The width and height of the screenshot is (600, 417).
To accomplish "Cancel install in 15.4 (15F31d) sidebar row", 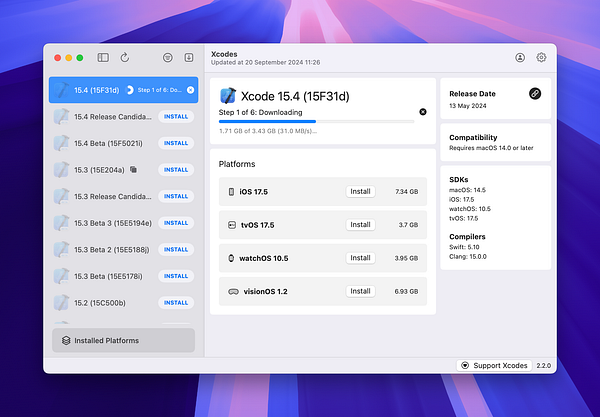I will [x=190, y=90].
